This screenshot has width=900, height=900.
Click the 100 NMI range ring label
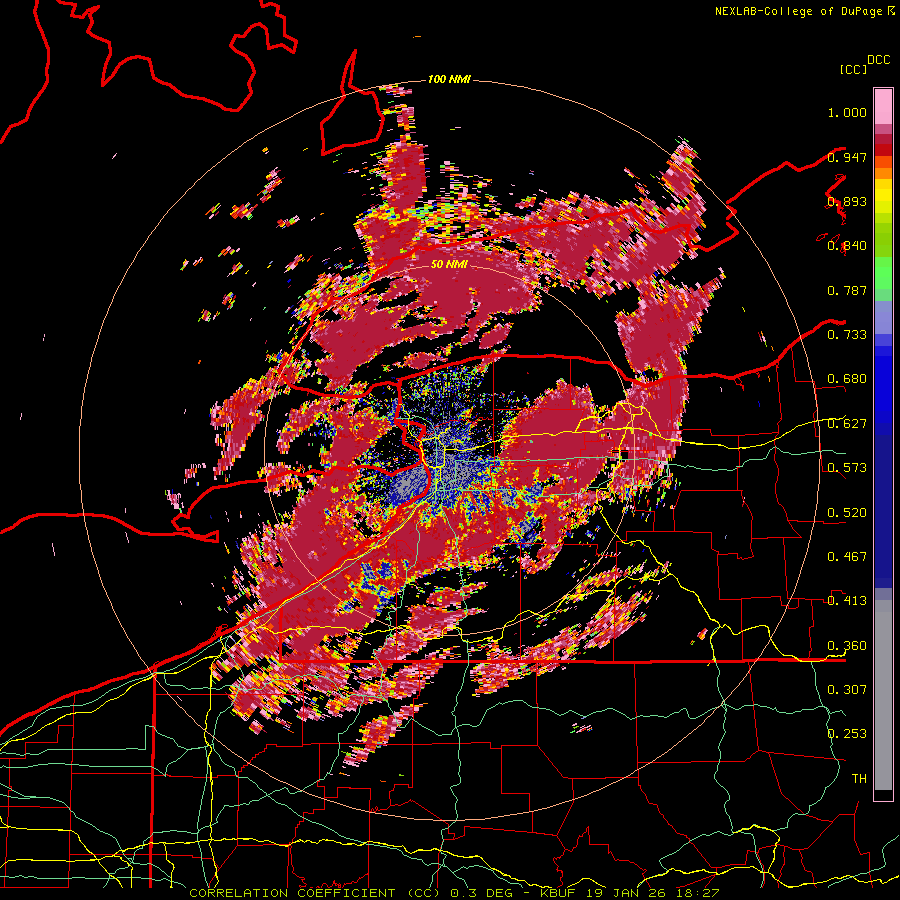pos(449,79)
